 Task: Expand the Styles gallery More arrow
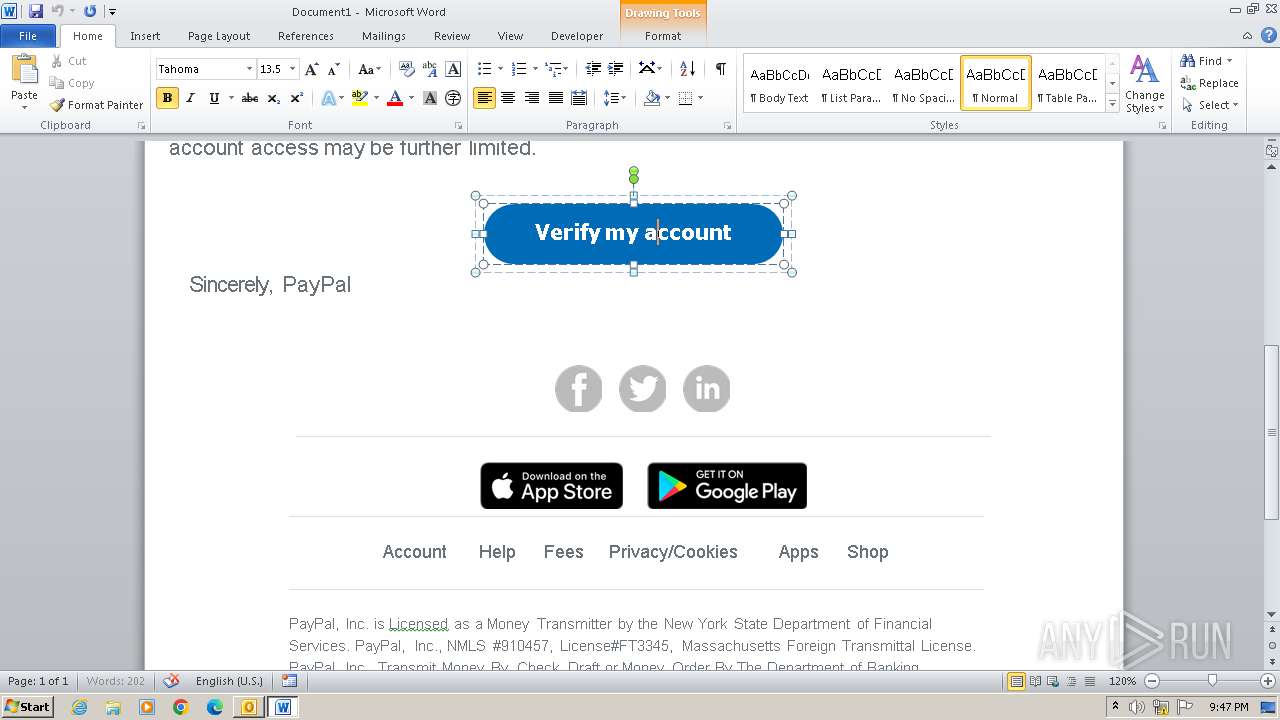pos(1112,102)
